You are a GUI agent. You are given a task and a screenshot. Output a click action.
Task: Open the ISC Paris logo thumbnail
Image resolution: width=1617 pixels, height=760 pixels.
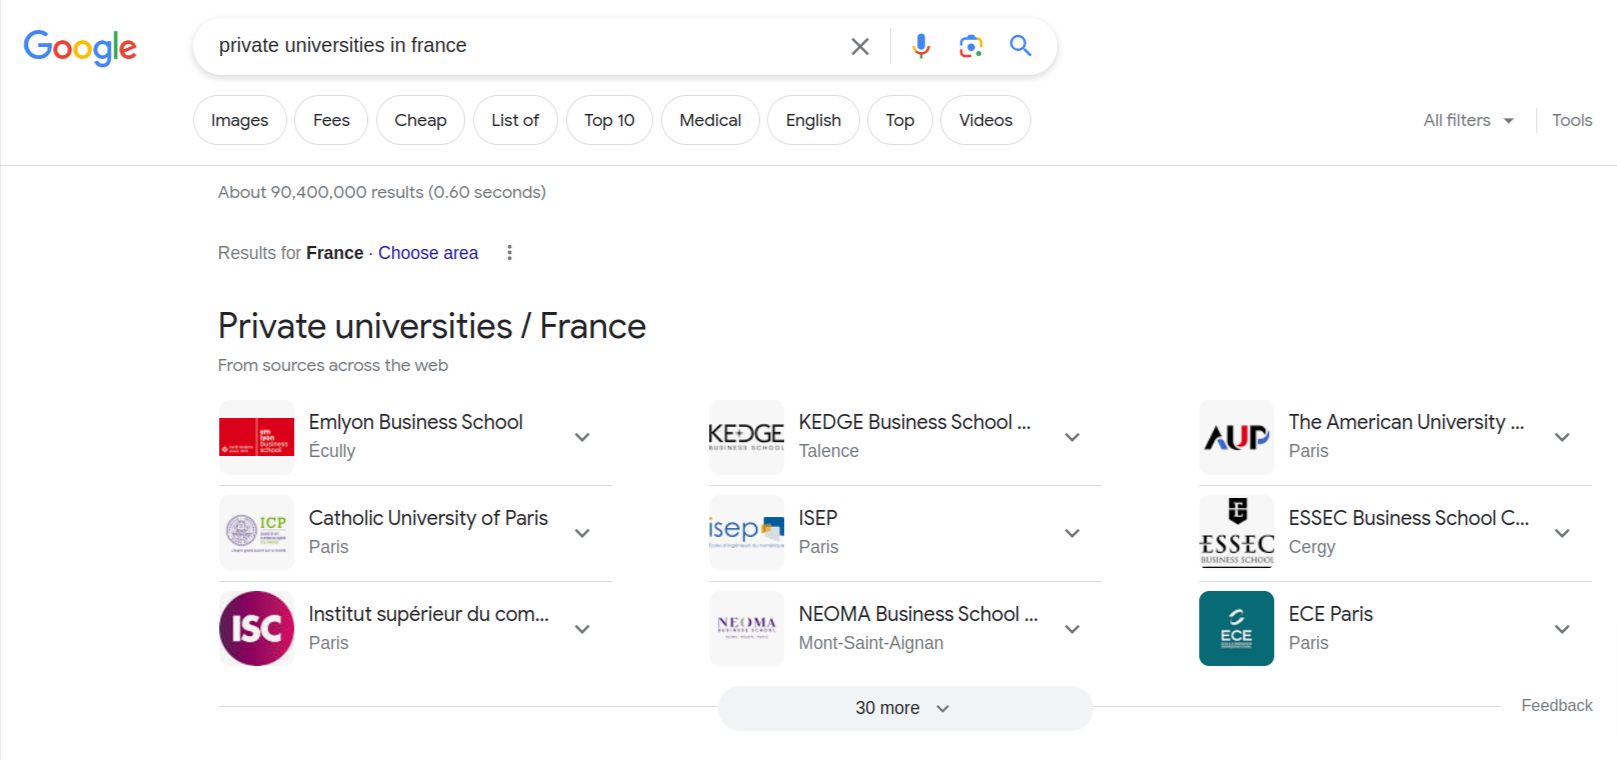tap(257, 629)
